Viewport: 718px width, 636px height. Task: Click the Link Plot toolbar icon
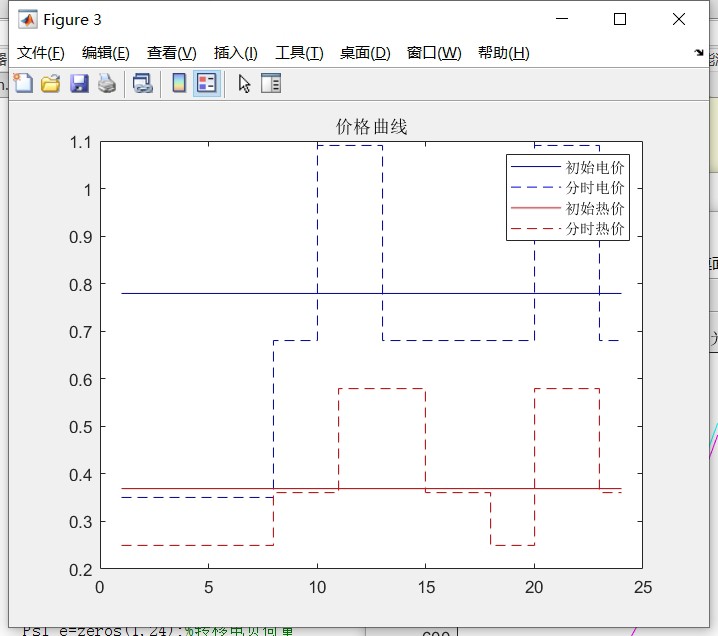(142, 84)
